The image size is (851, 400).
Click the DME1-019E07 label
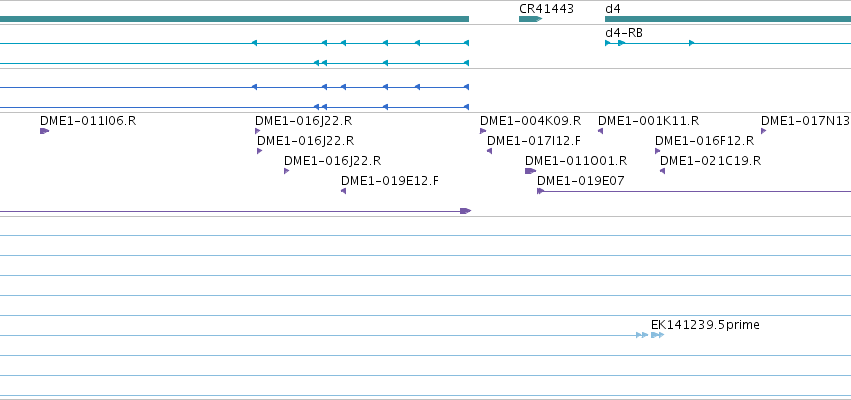point(581,181)
